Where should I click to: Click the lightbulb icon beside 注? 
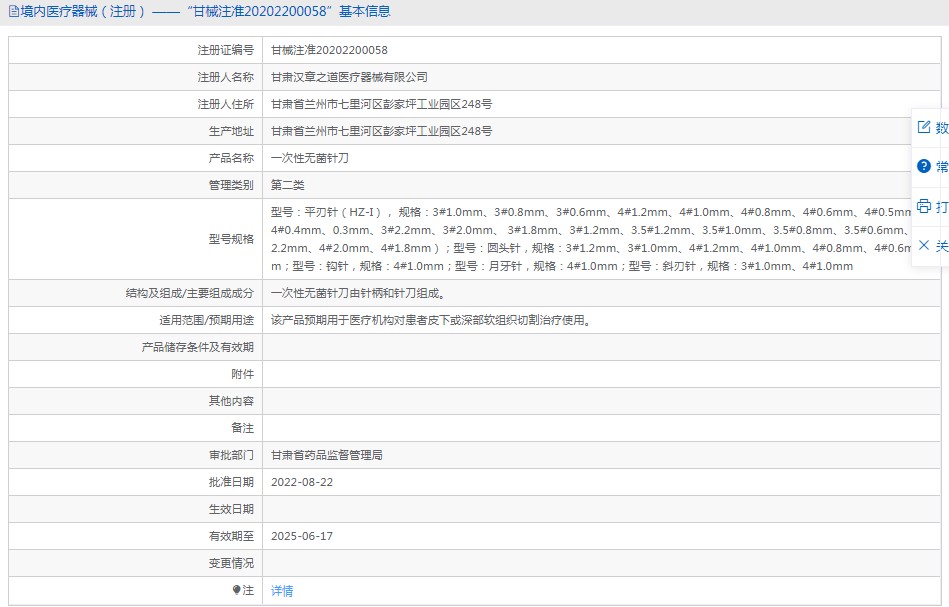point(237,590)
